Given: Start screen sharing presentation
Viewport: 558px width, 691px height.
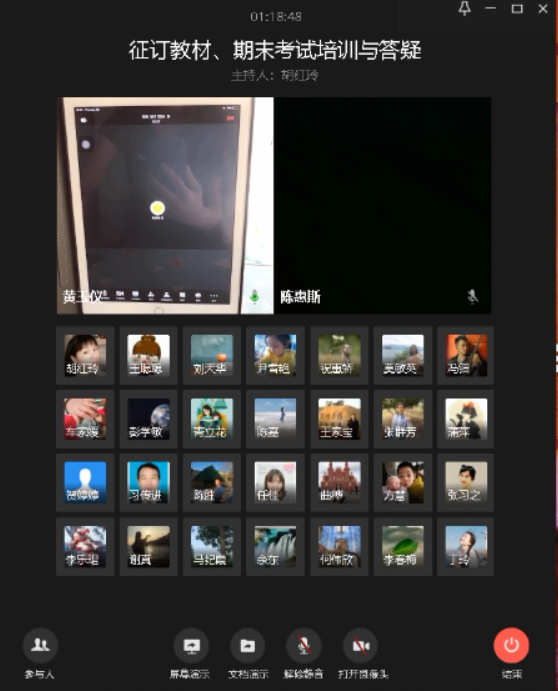Looking at the screenshot, I should click(191, 646).
